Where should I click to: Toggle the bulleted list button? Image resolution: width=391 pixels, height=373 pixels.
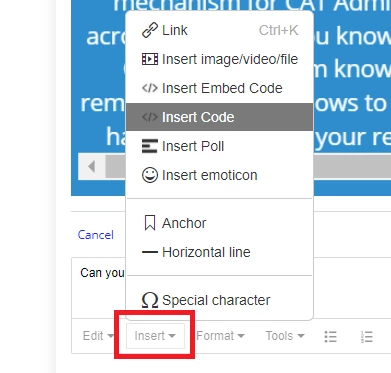click(330, 336)
